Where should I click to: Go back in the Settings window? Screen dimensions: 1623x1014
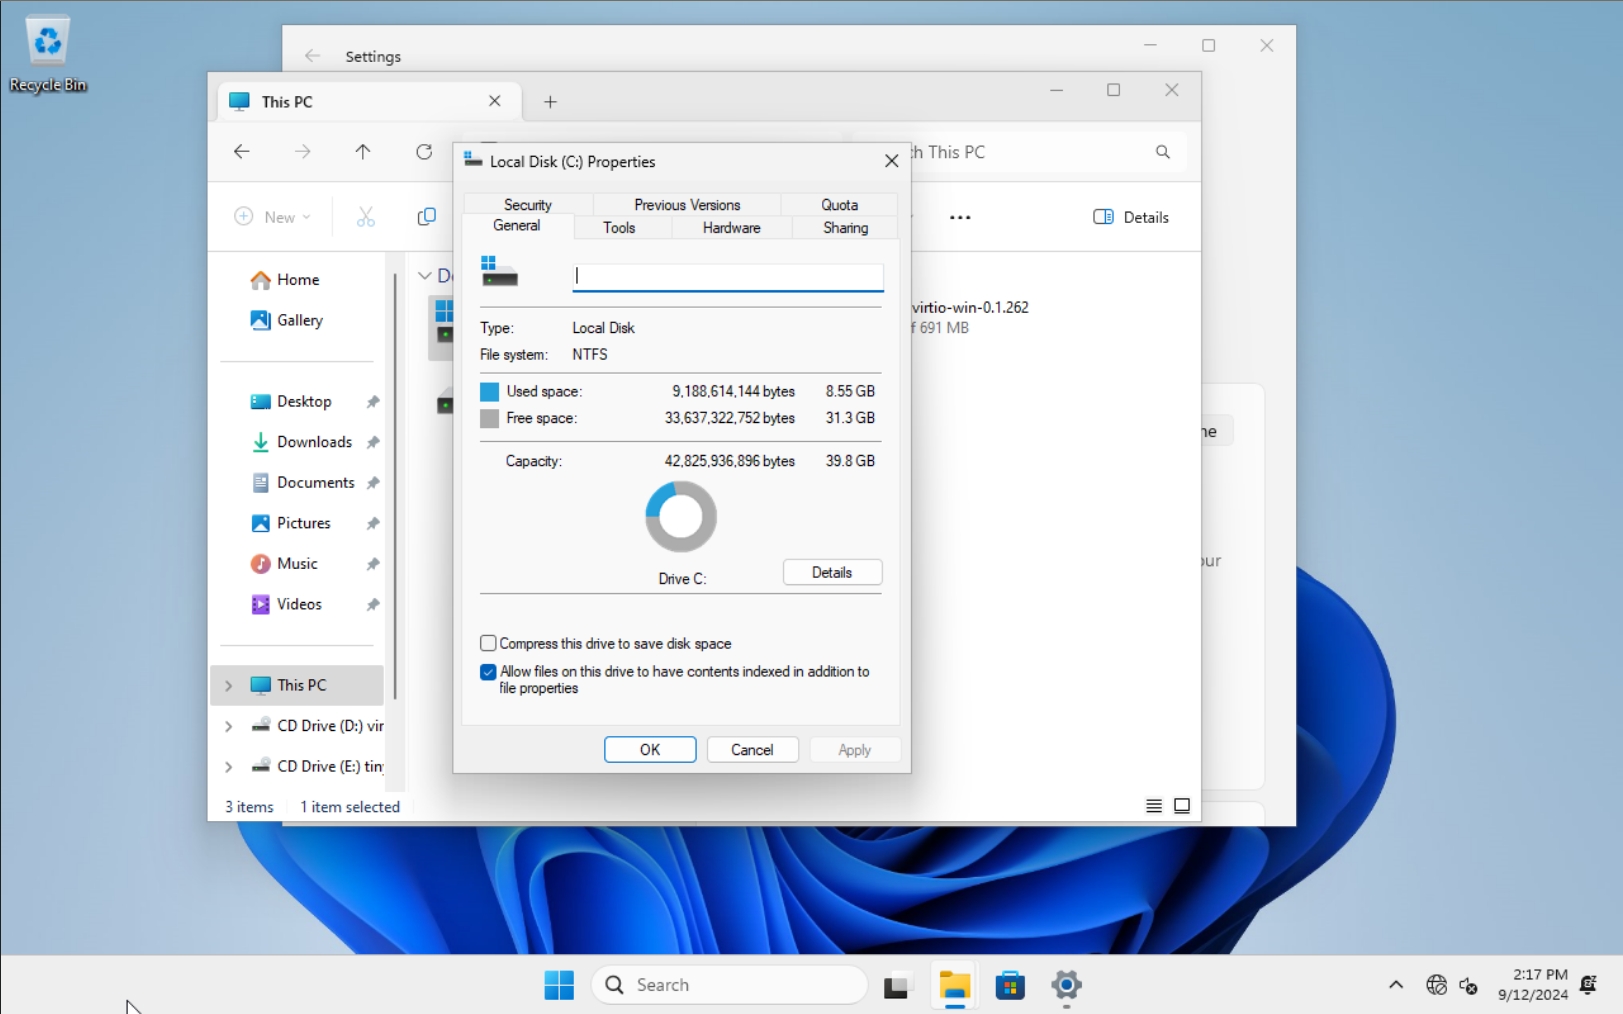tap(312, 56)
